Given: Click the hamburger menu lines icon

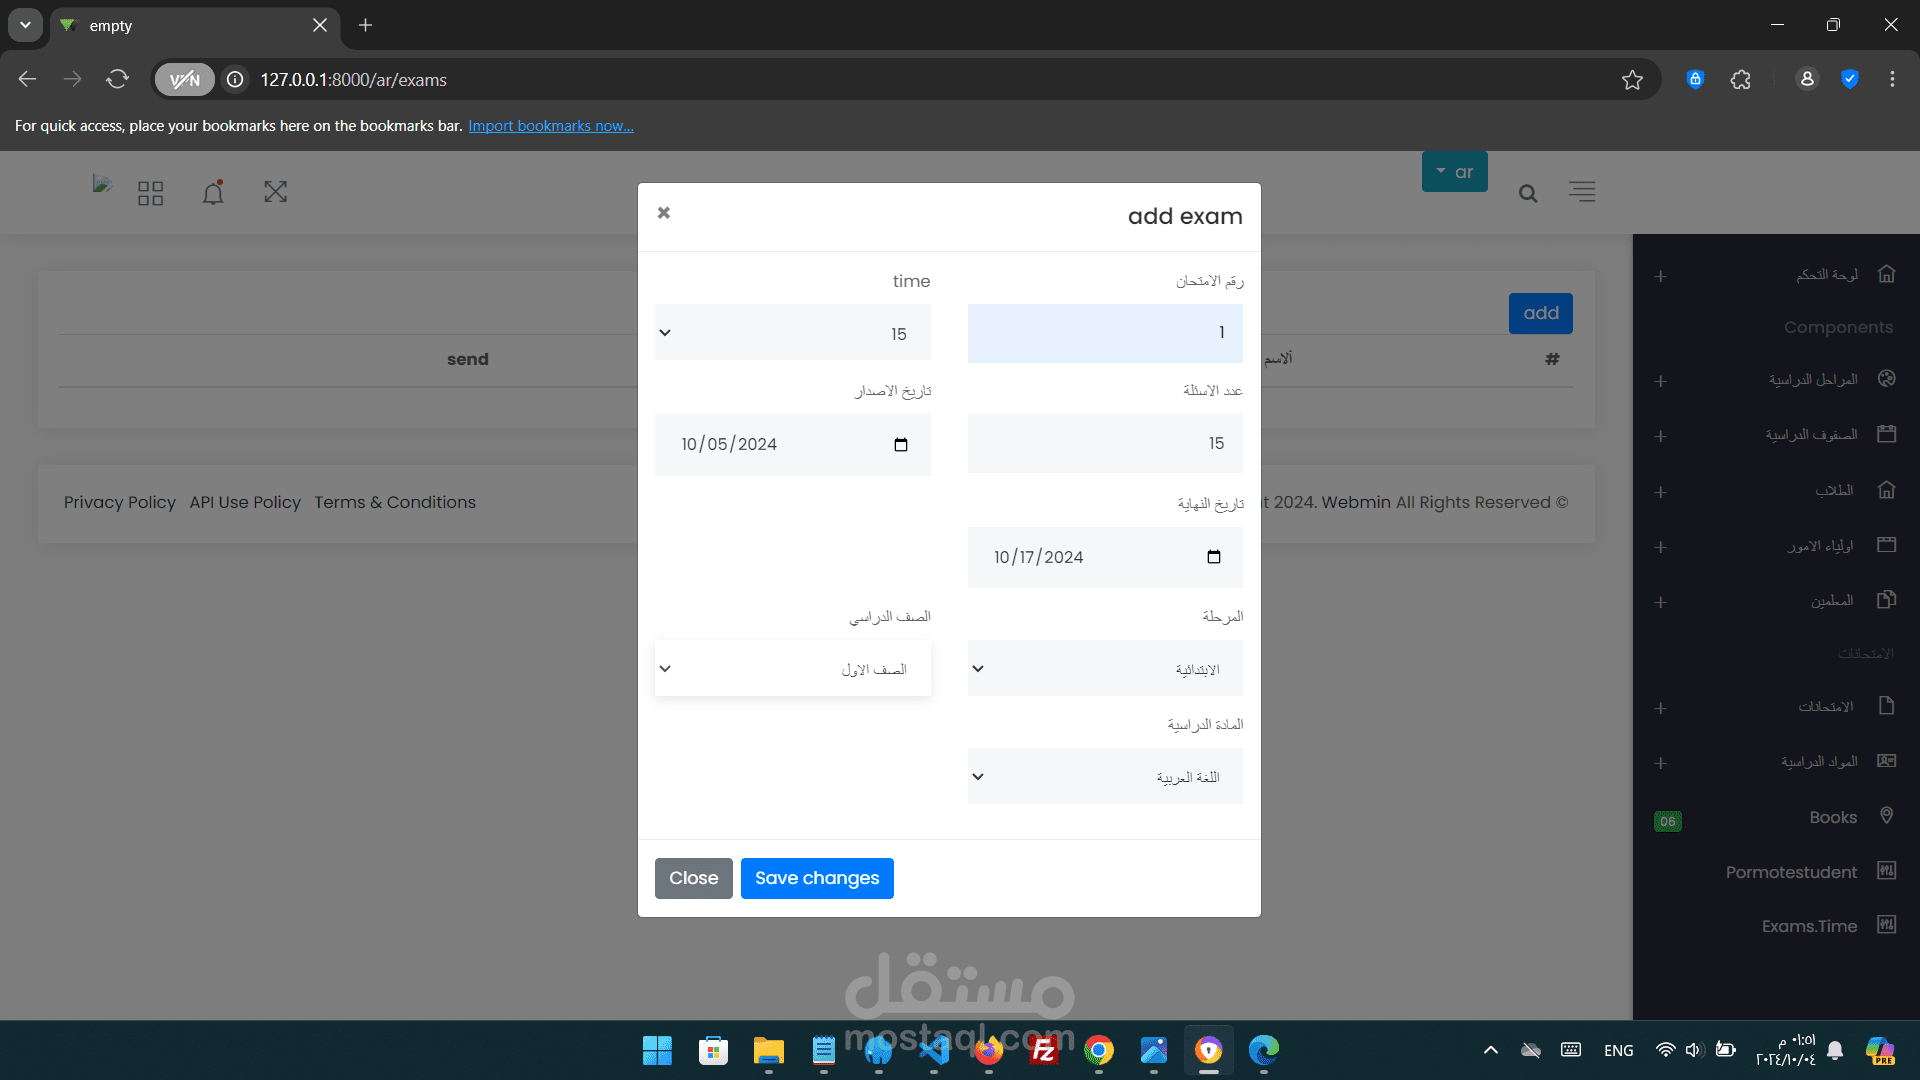Looking at the screenshot, I should click(x=1582, y=192).
